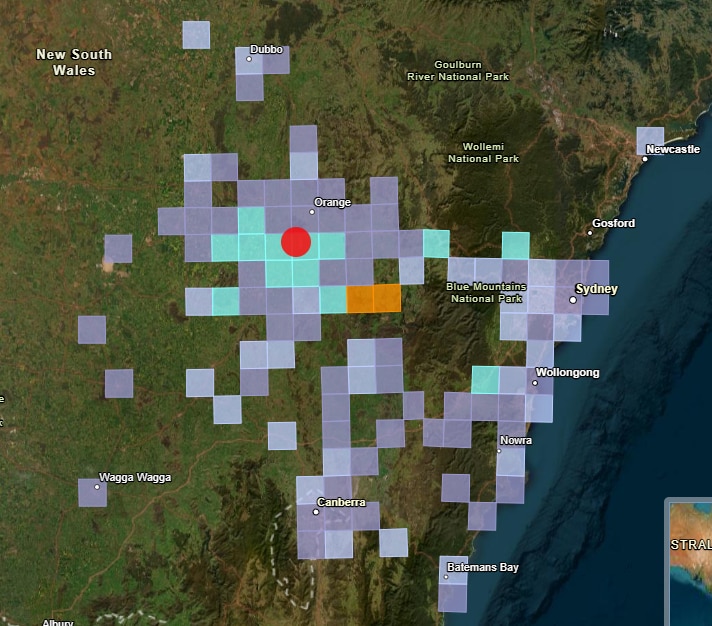
Task: Click the red epicenter circle near Orange
Action: [x=296, y=242]
